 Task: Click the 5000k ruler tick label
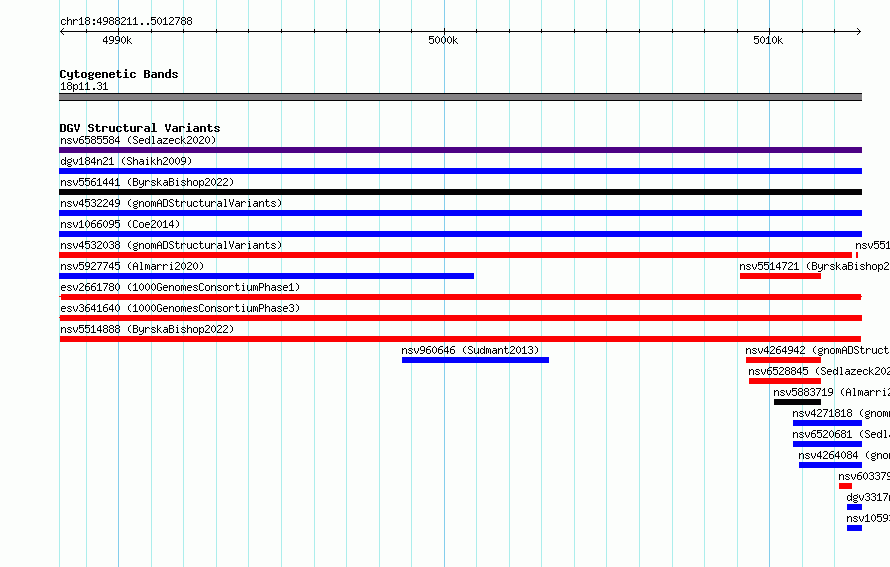coord(443,40)
